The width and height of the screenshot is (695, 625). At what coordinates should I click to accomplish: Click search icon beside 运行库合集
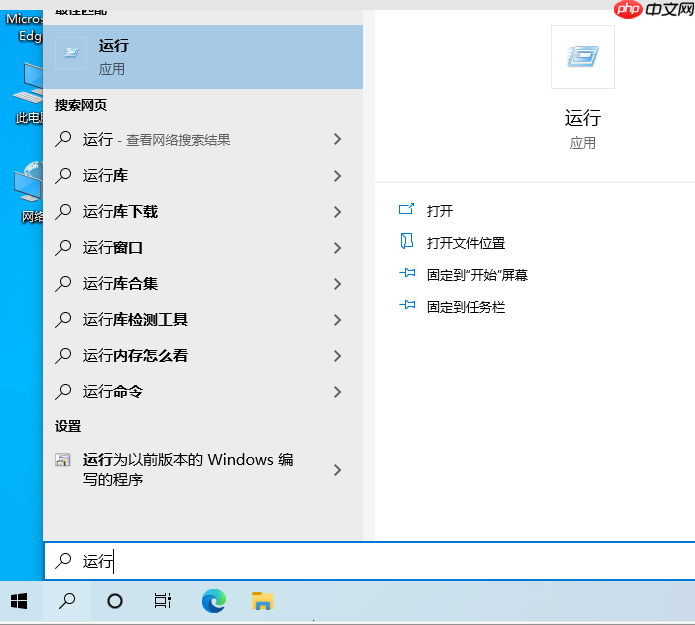(63, 283)
